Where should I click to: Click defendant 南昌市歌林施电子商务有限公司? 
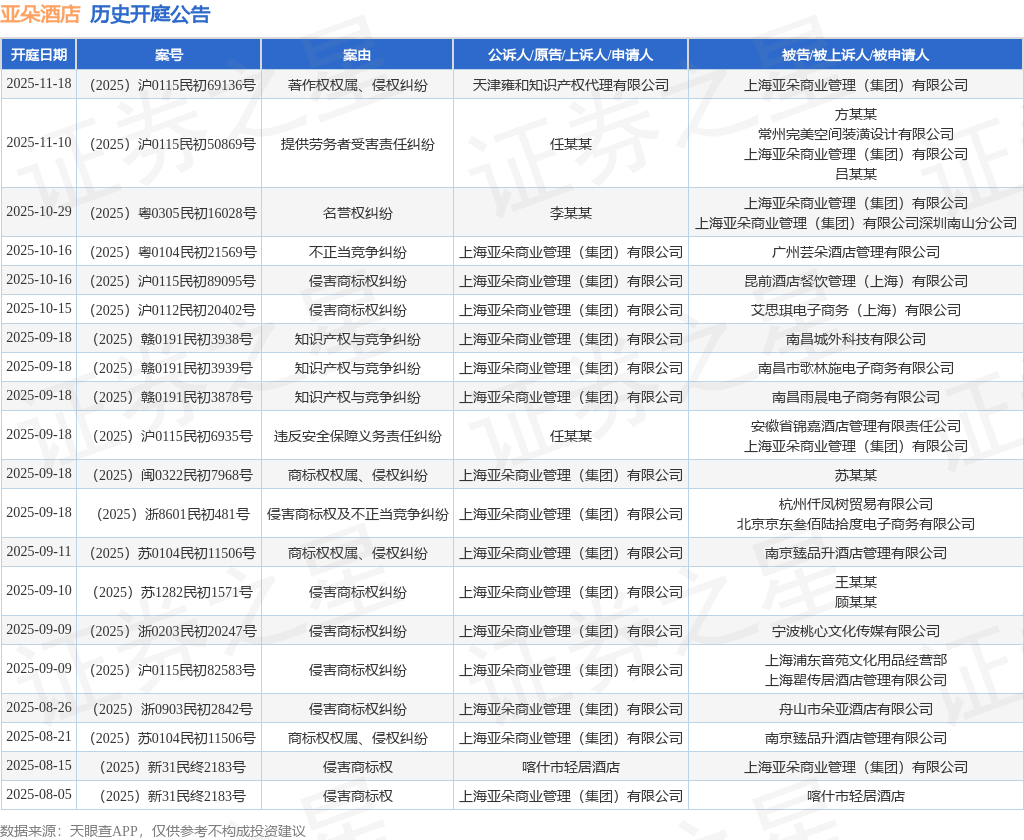pyautogui.click(x=856, y=368)
